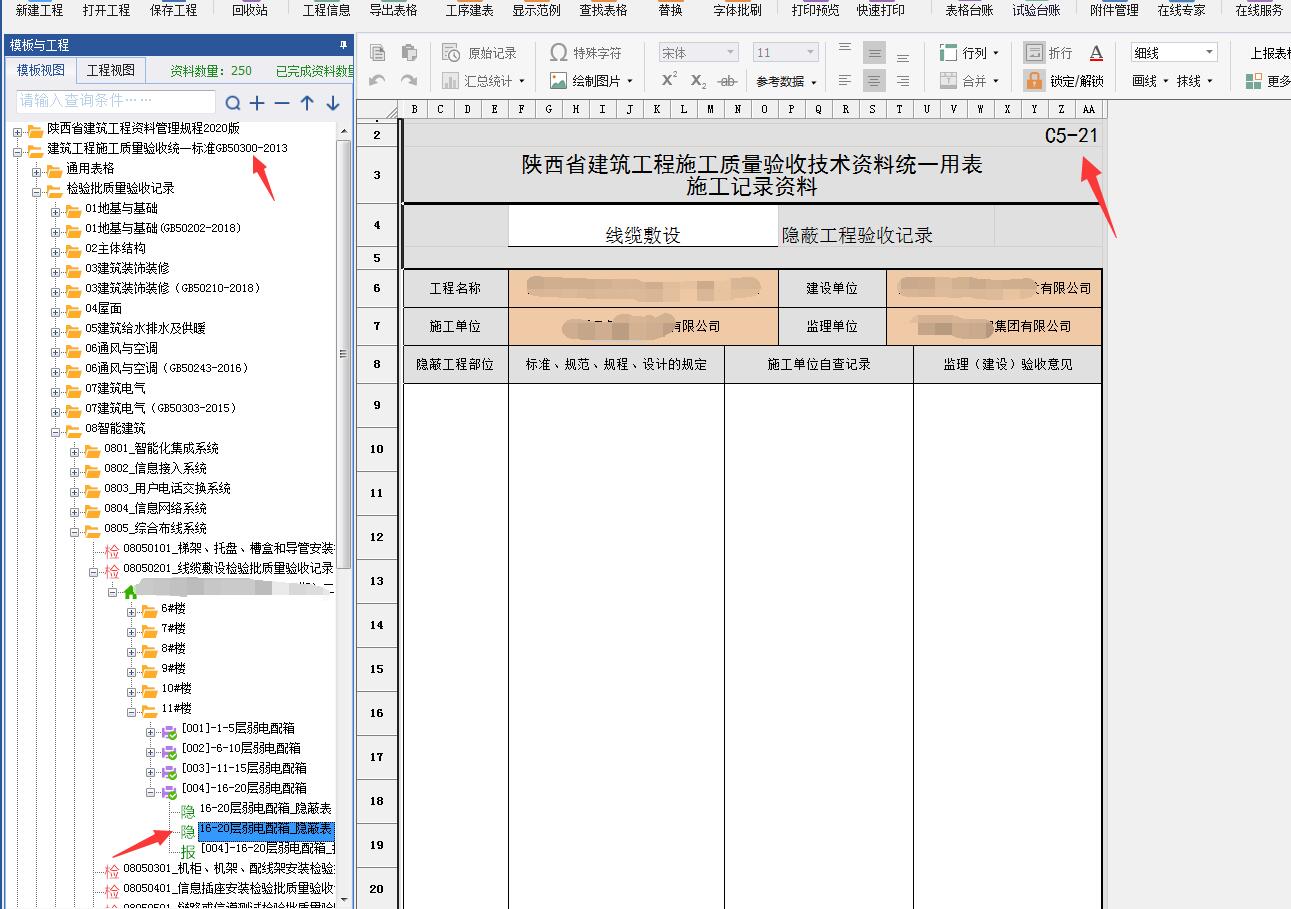Screen dimensions: 1291x909
Task: Click the lock/unlock padlock icon
Action: [x=1034, y=81]
